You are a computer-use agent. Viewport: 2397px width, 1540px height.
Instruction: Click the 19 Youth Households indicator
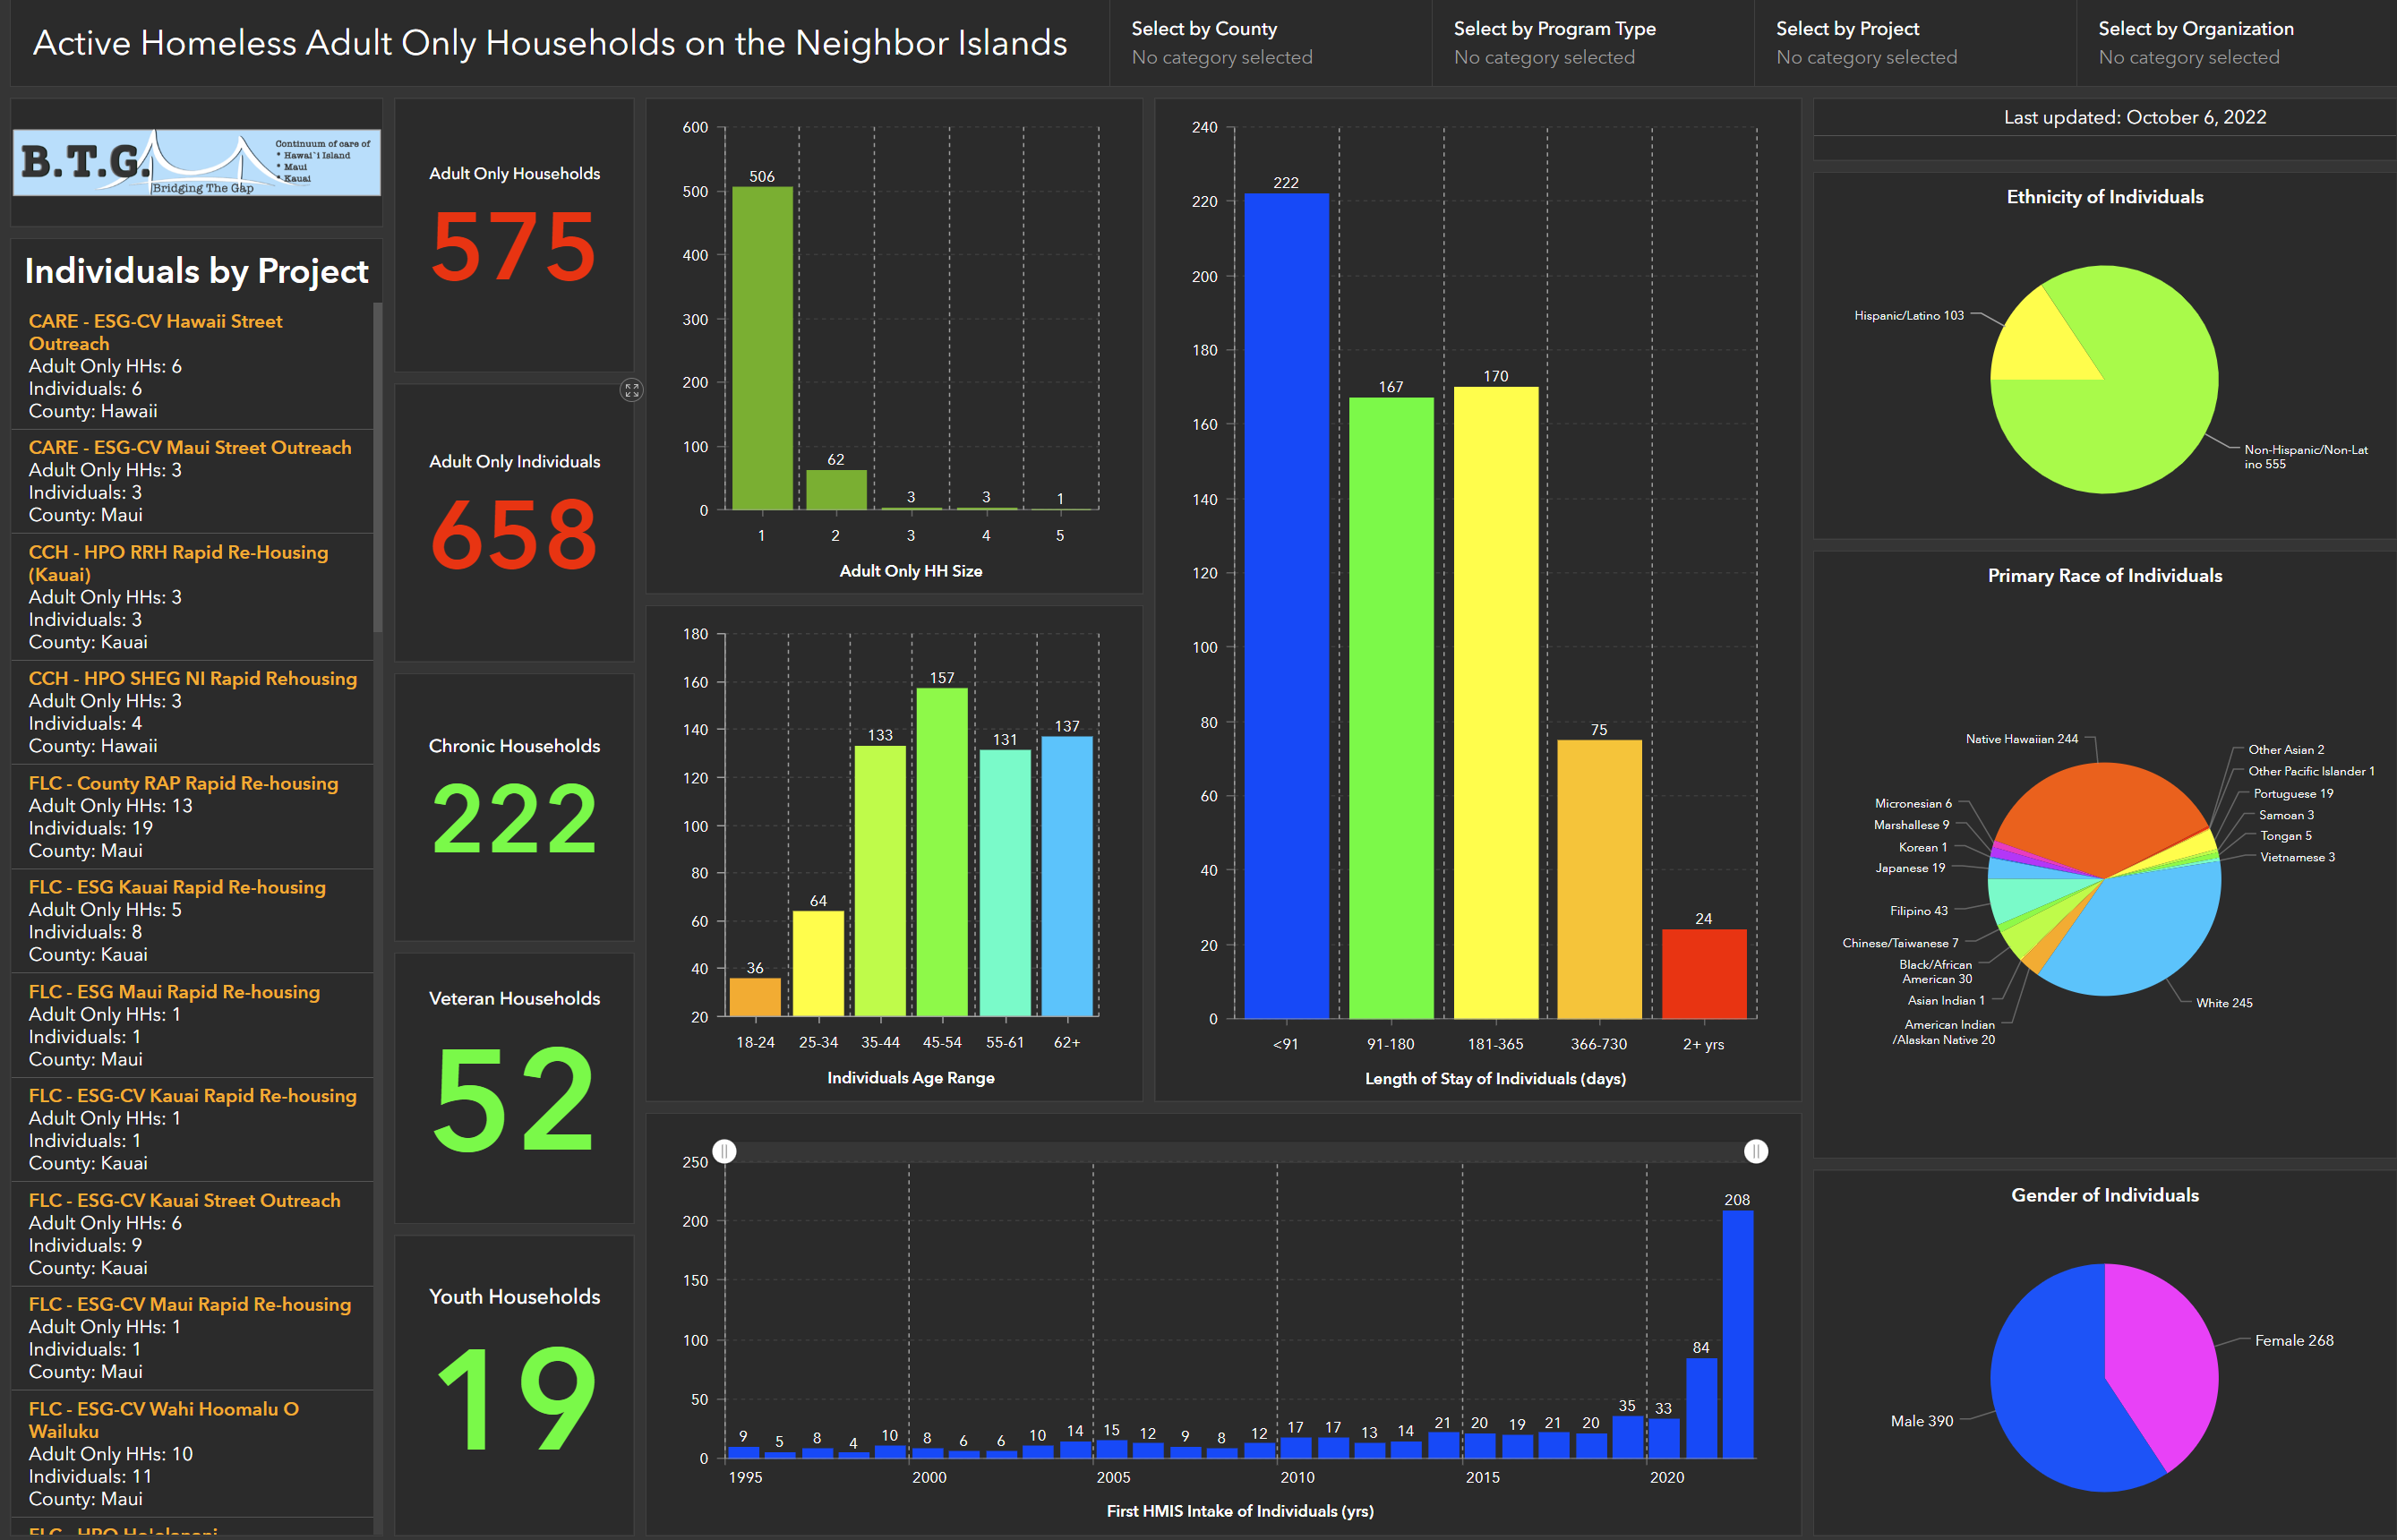coord(514,1385)
